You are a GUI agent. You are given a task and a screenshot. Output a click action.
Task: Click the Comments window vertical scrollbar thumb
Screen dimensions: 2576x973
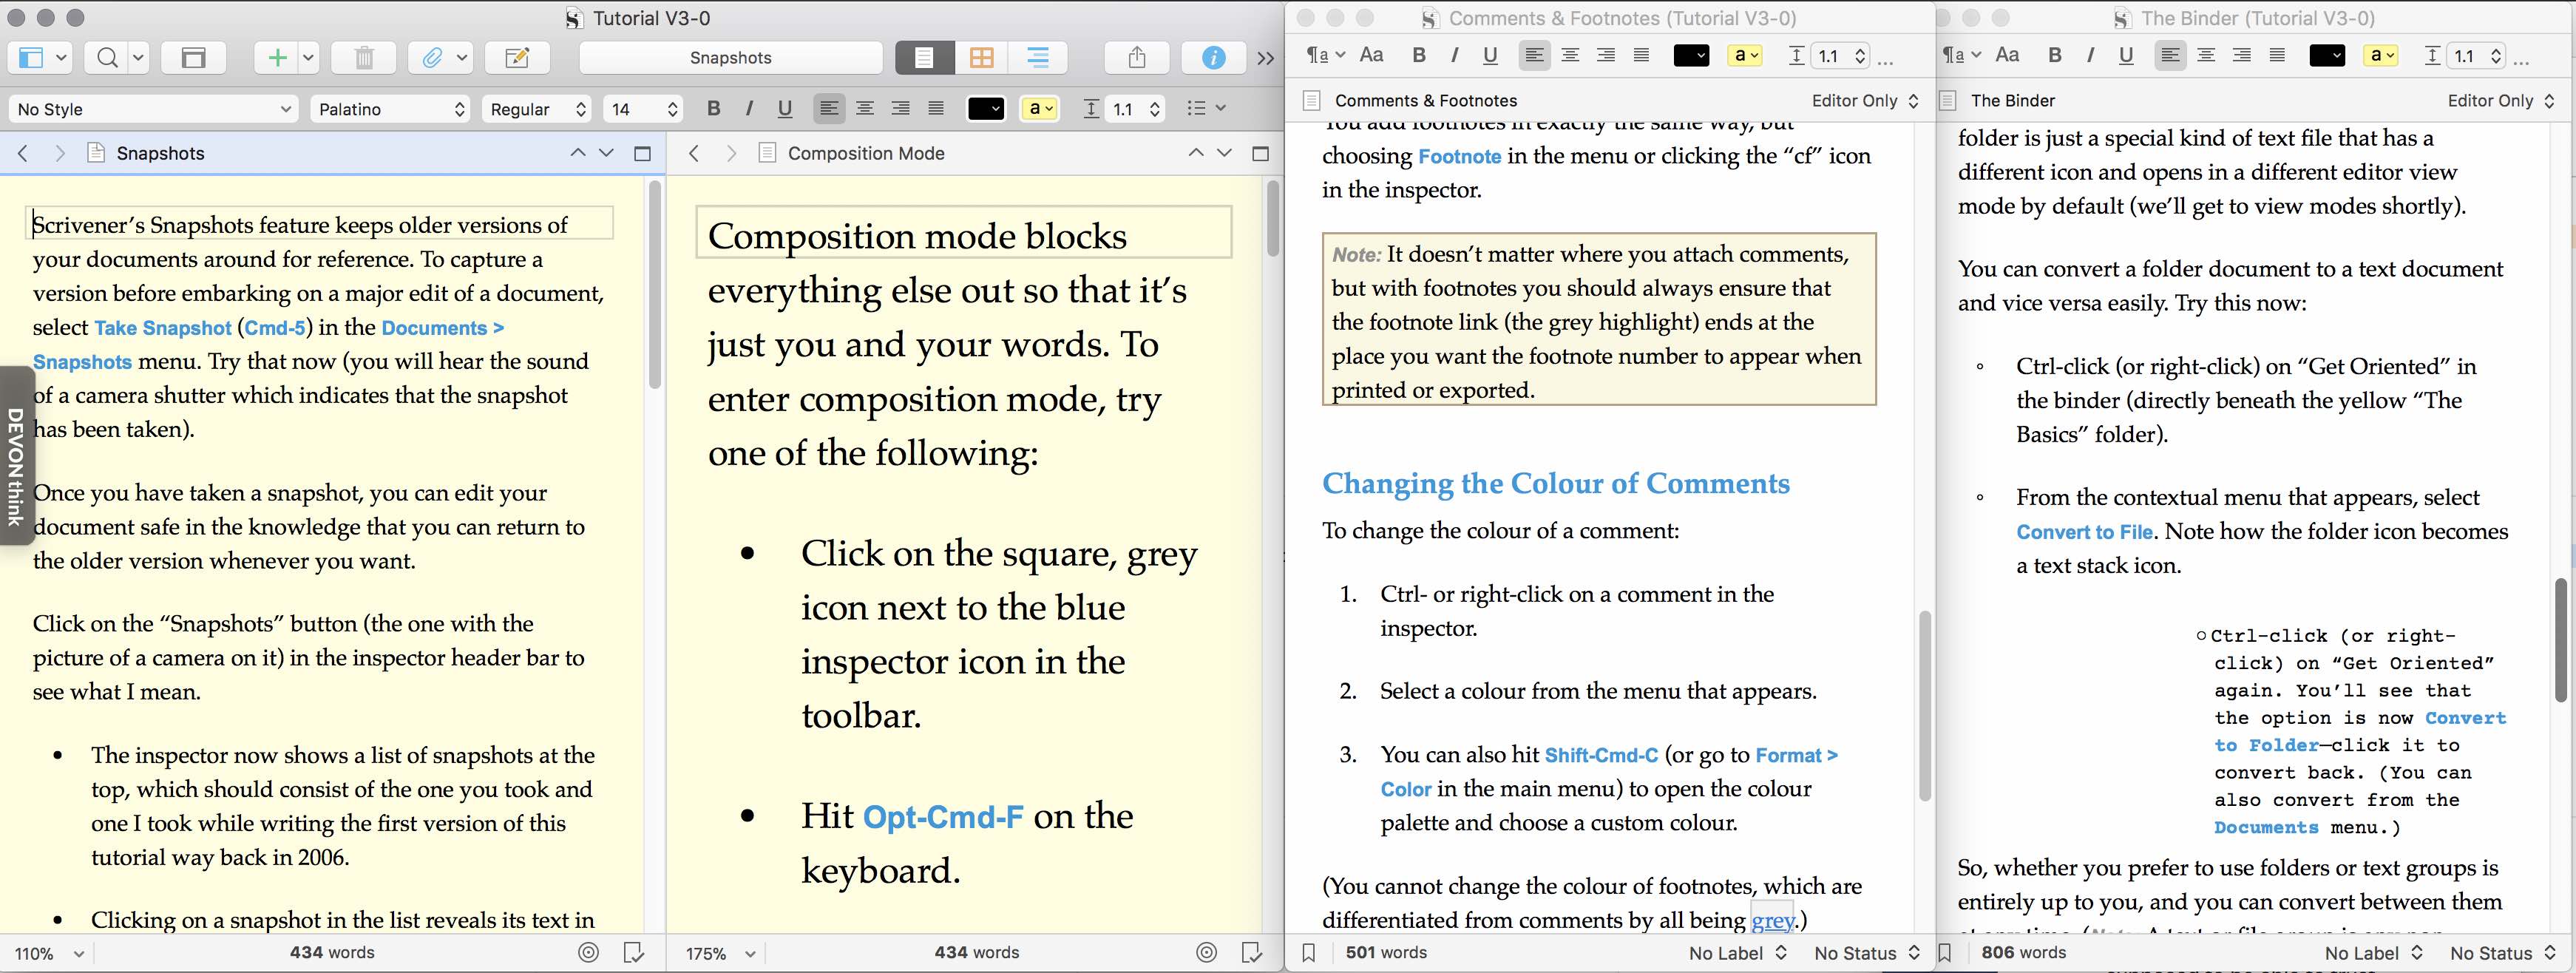click(1924, 705)
